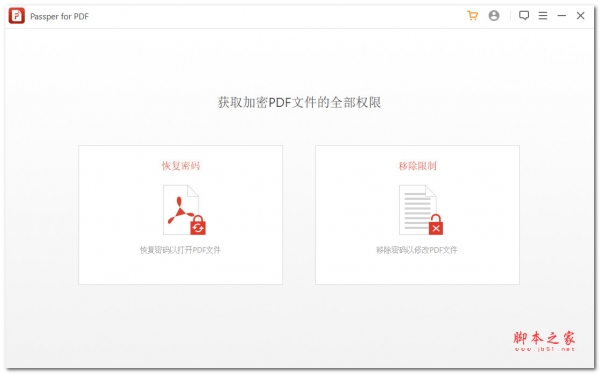The image size is (600, 374).
Task: Click the Passper for PDF title text
Action: point(59,16)
